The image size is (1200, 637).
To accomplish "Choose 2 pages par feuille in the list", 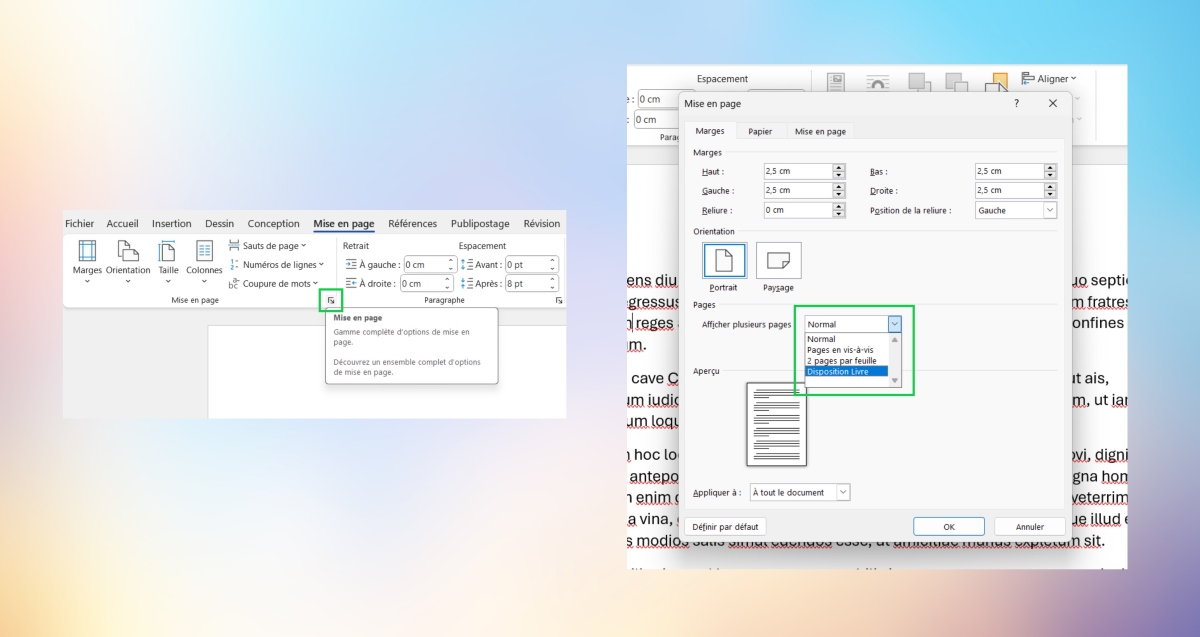I will coord(847,361).
